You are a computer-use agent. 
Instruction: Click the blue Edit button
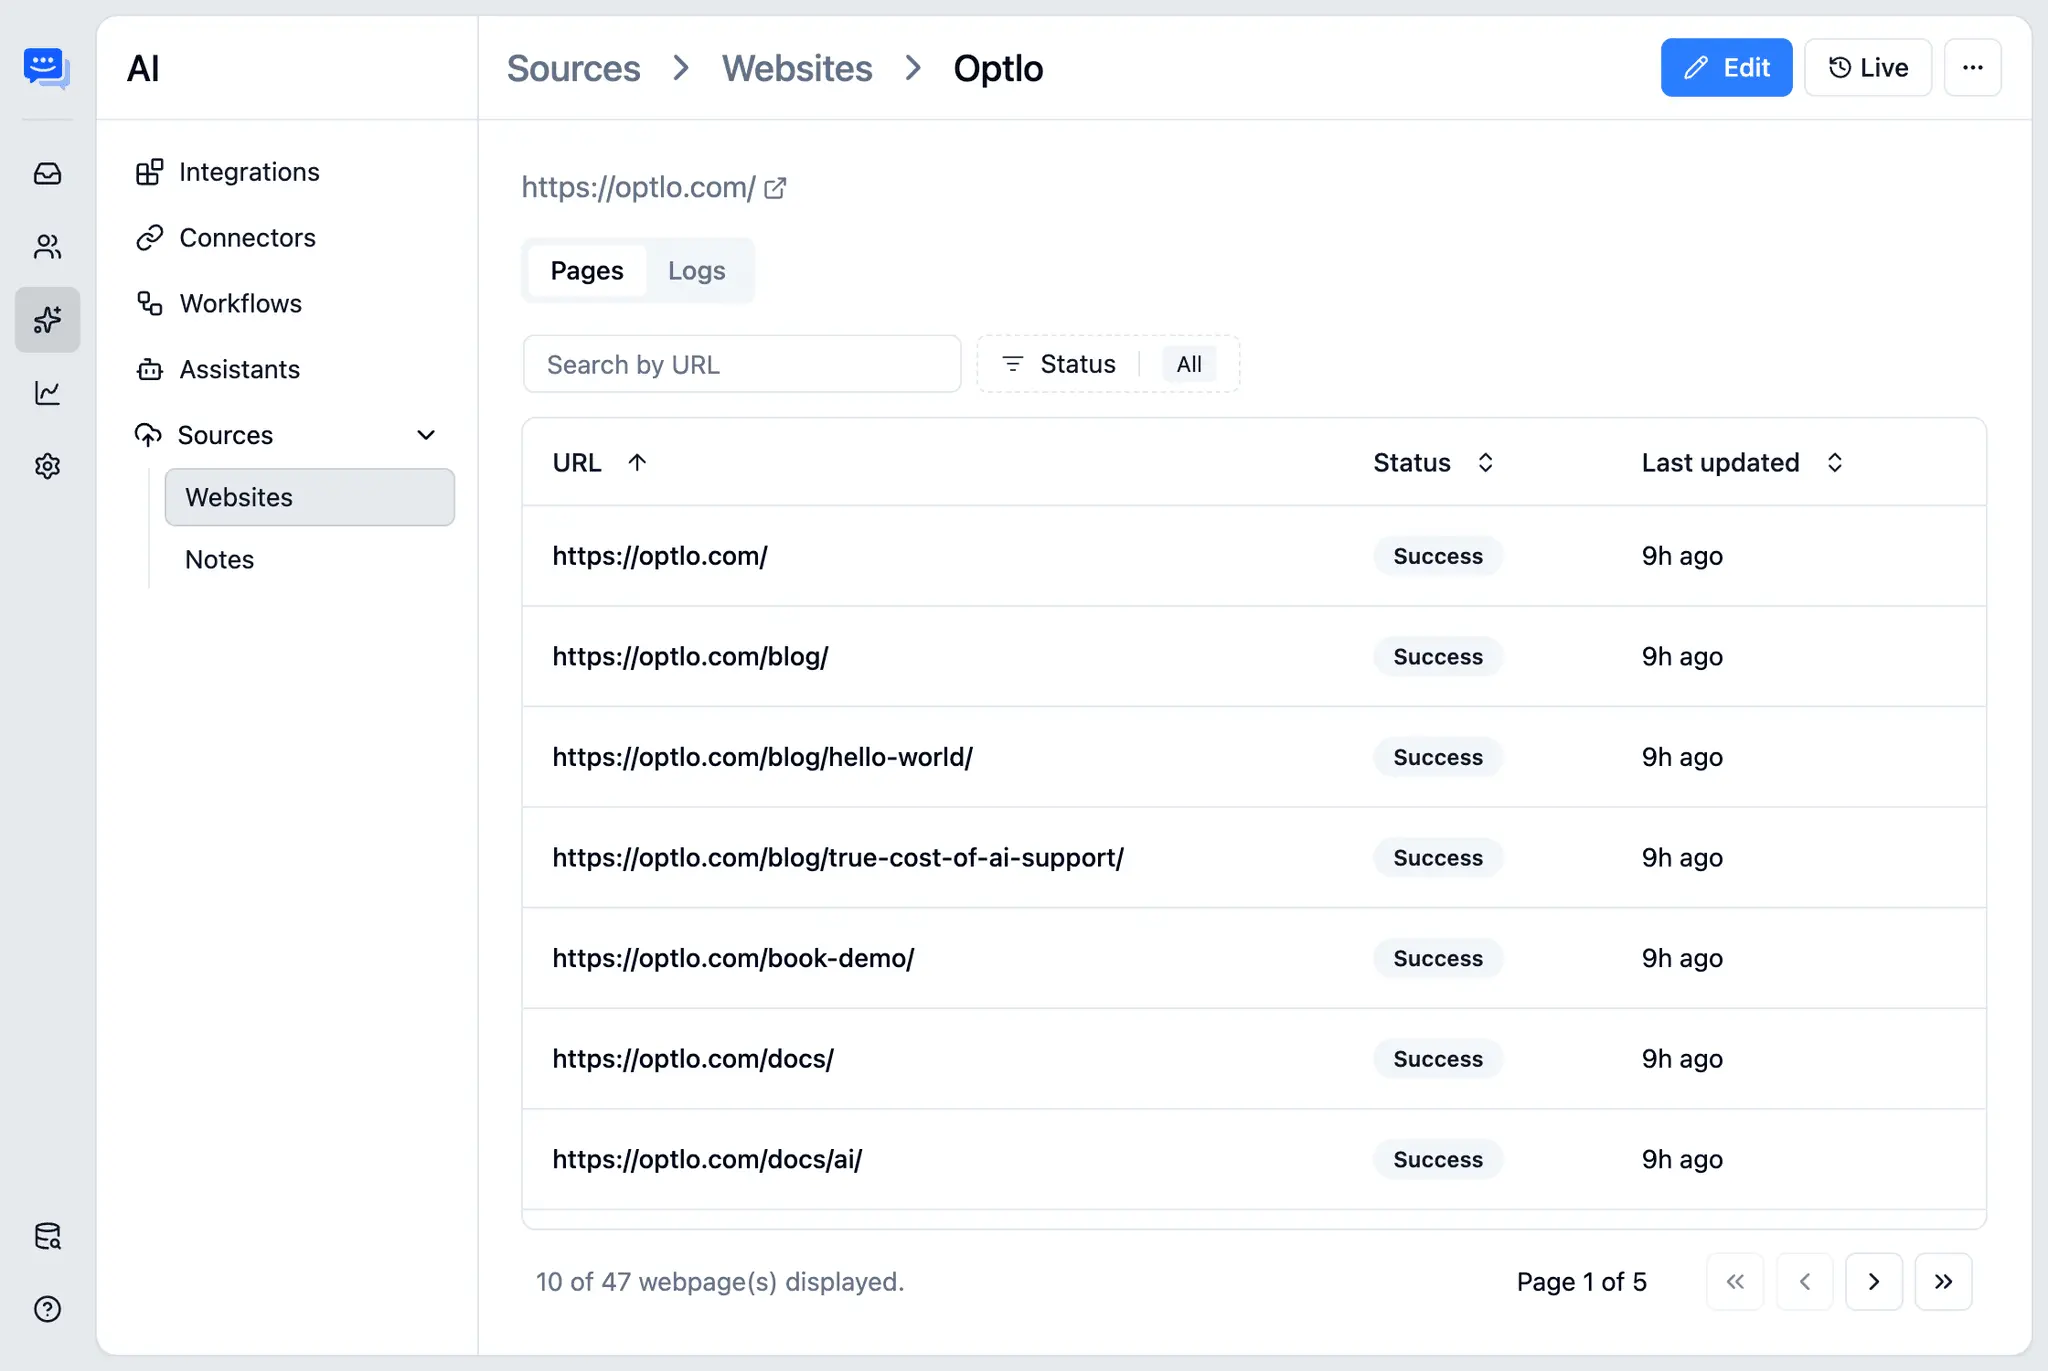click(x=1726, y=68)
